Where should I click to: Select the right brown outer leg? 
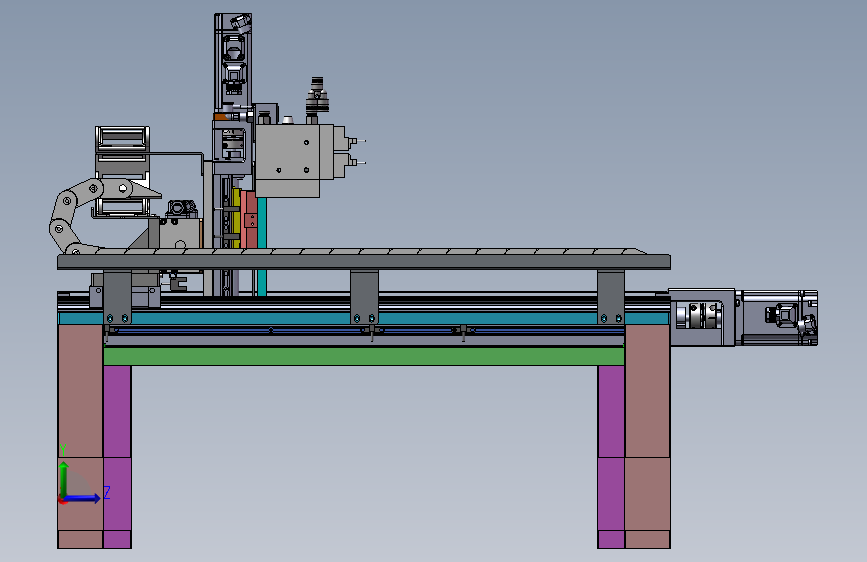click(x=647, y=436)
